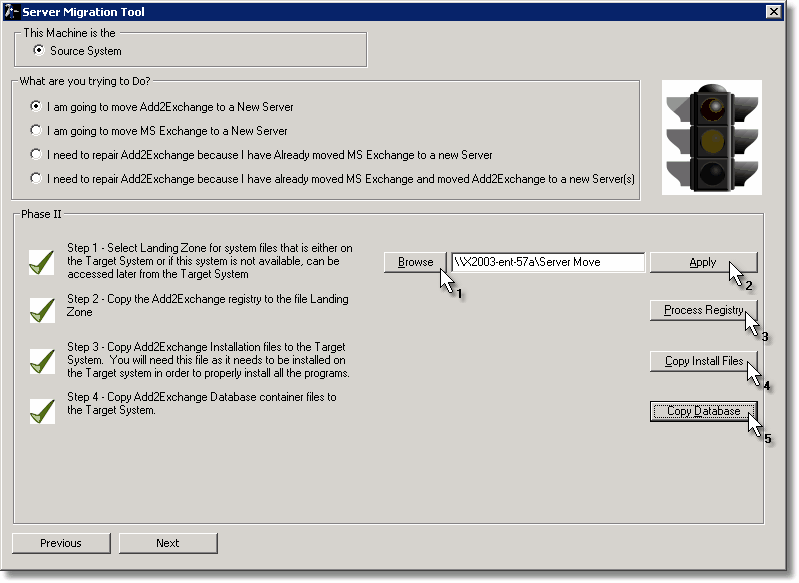
Task: Click the Step 4 Copy Database container description
Action: (x=202, y=404)
